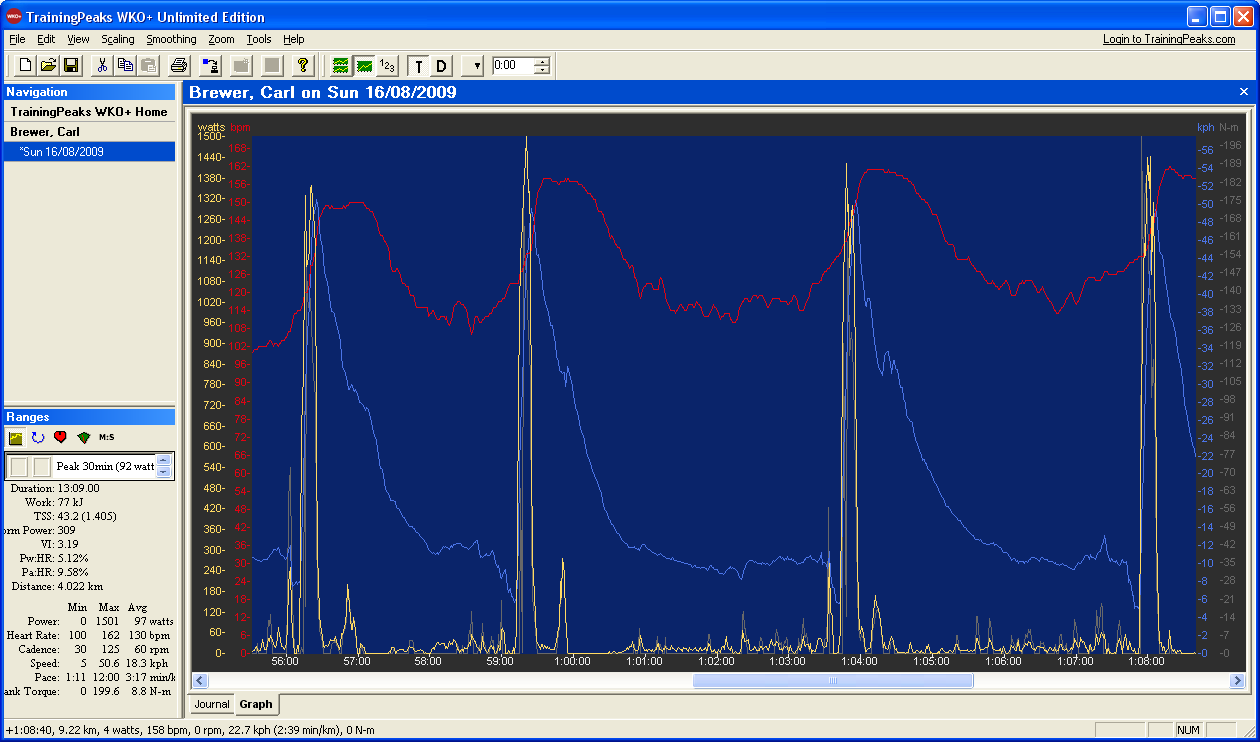Click the watts axis label
Screen dimensions: 1260x742
[211, 127]
